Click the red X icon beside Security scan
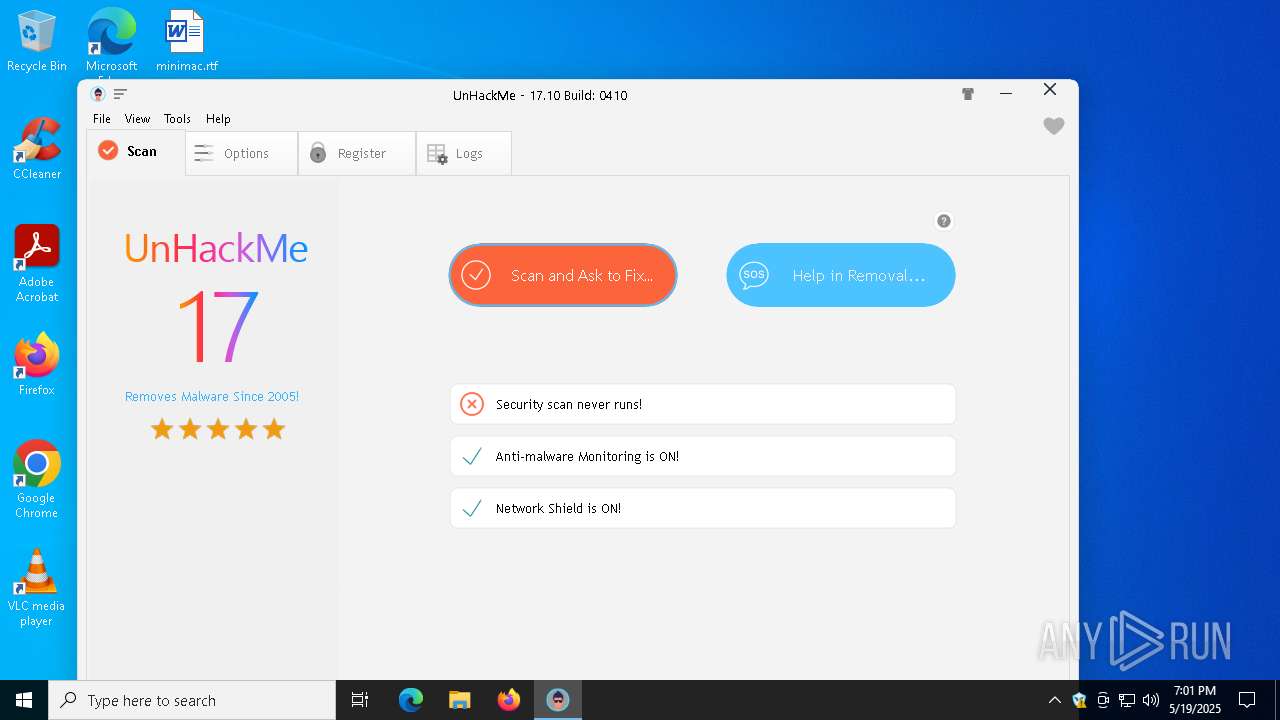 coord(472,404)
